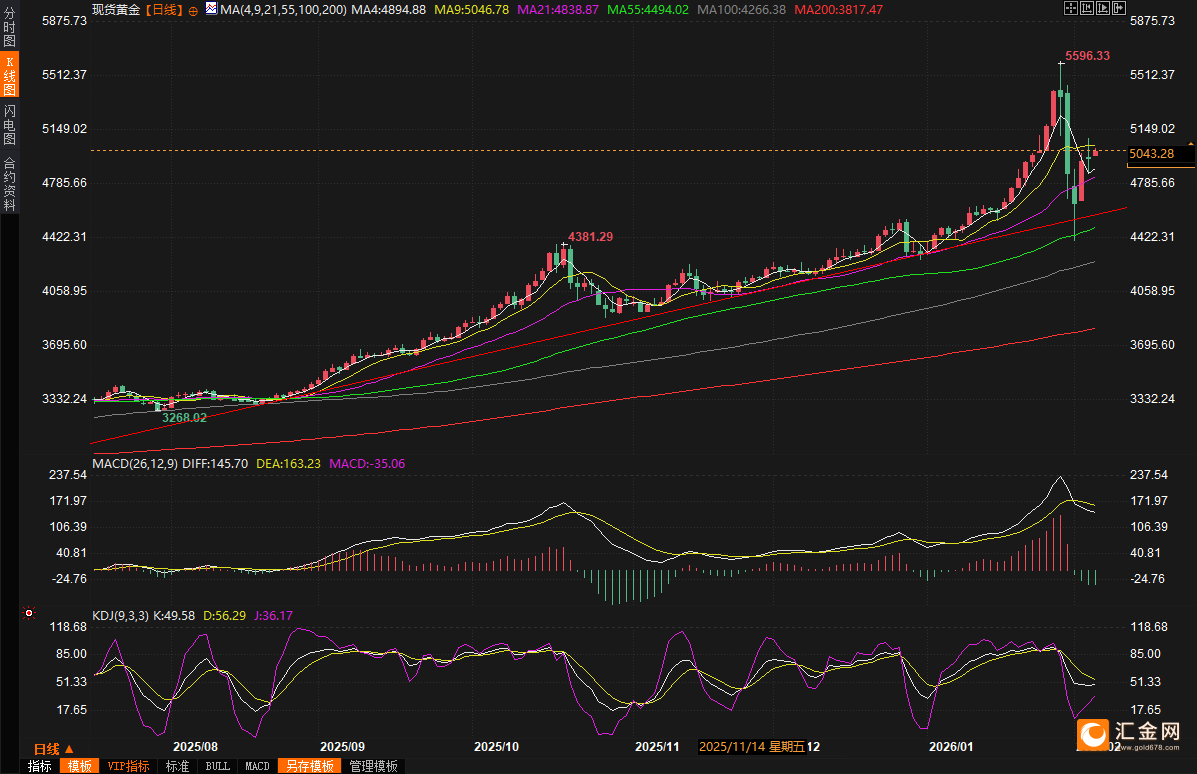The width and height of the screenshot is (1197, 774).
Task: Click the crosshair cursor icon at top right
Action: click(x=1070, y=8)
